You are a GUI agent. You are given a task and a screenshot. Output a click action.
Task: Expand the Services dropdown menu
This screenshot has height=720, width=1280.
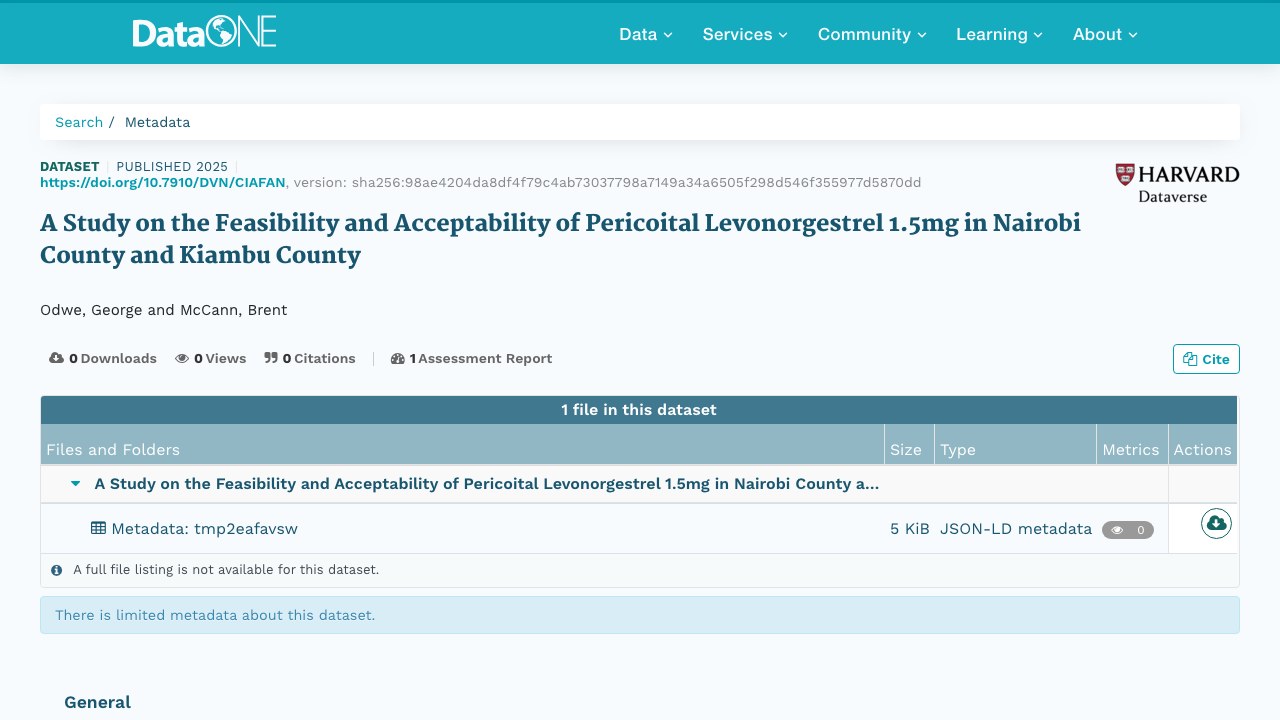[745, 34]
